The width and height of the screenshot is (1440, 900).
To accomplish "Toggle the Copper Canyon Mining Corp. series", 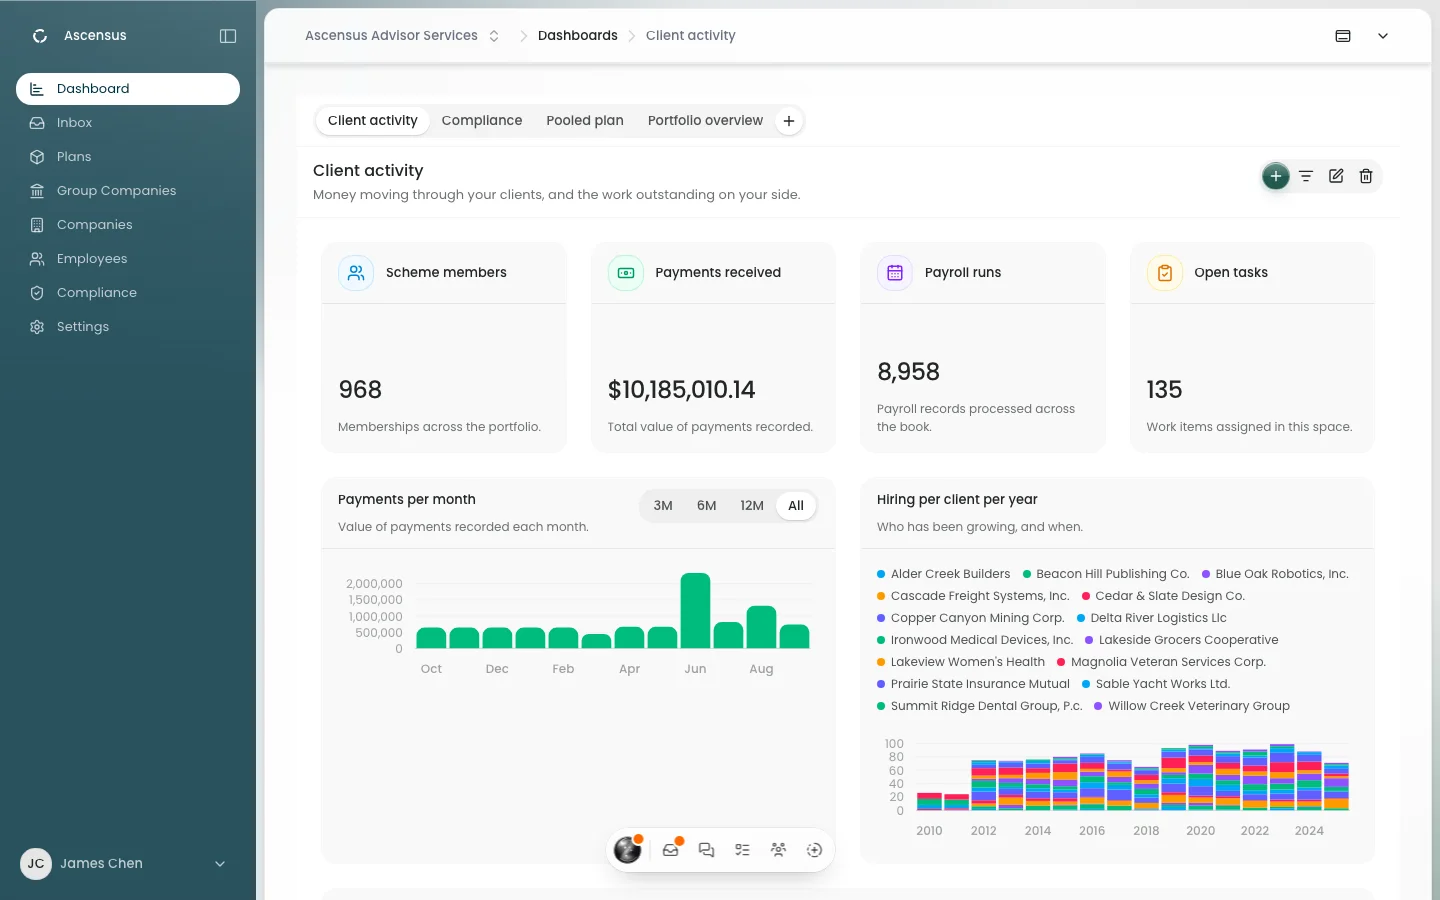I will 970,618.
